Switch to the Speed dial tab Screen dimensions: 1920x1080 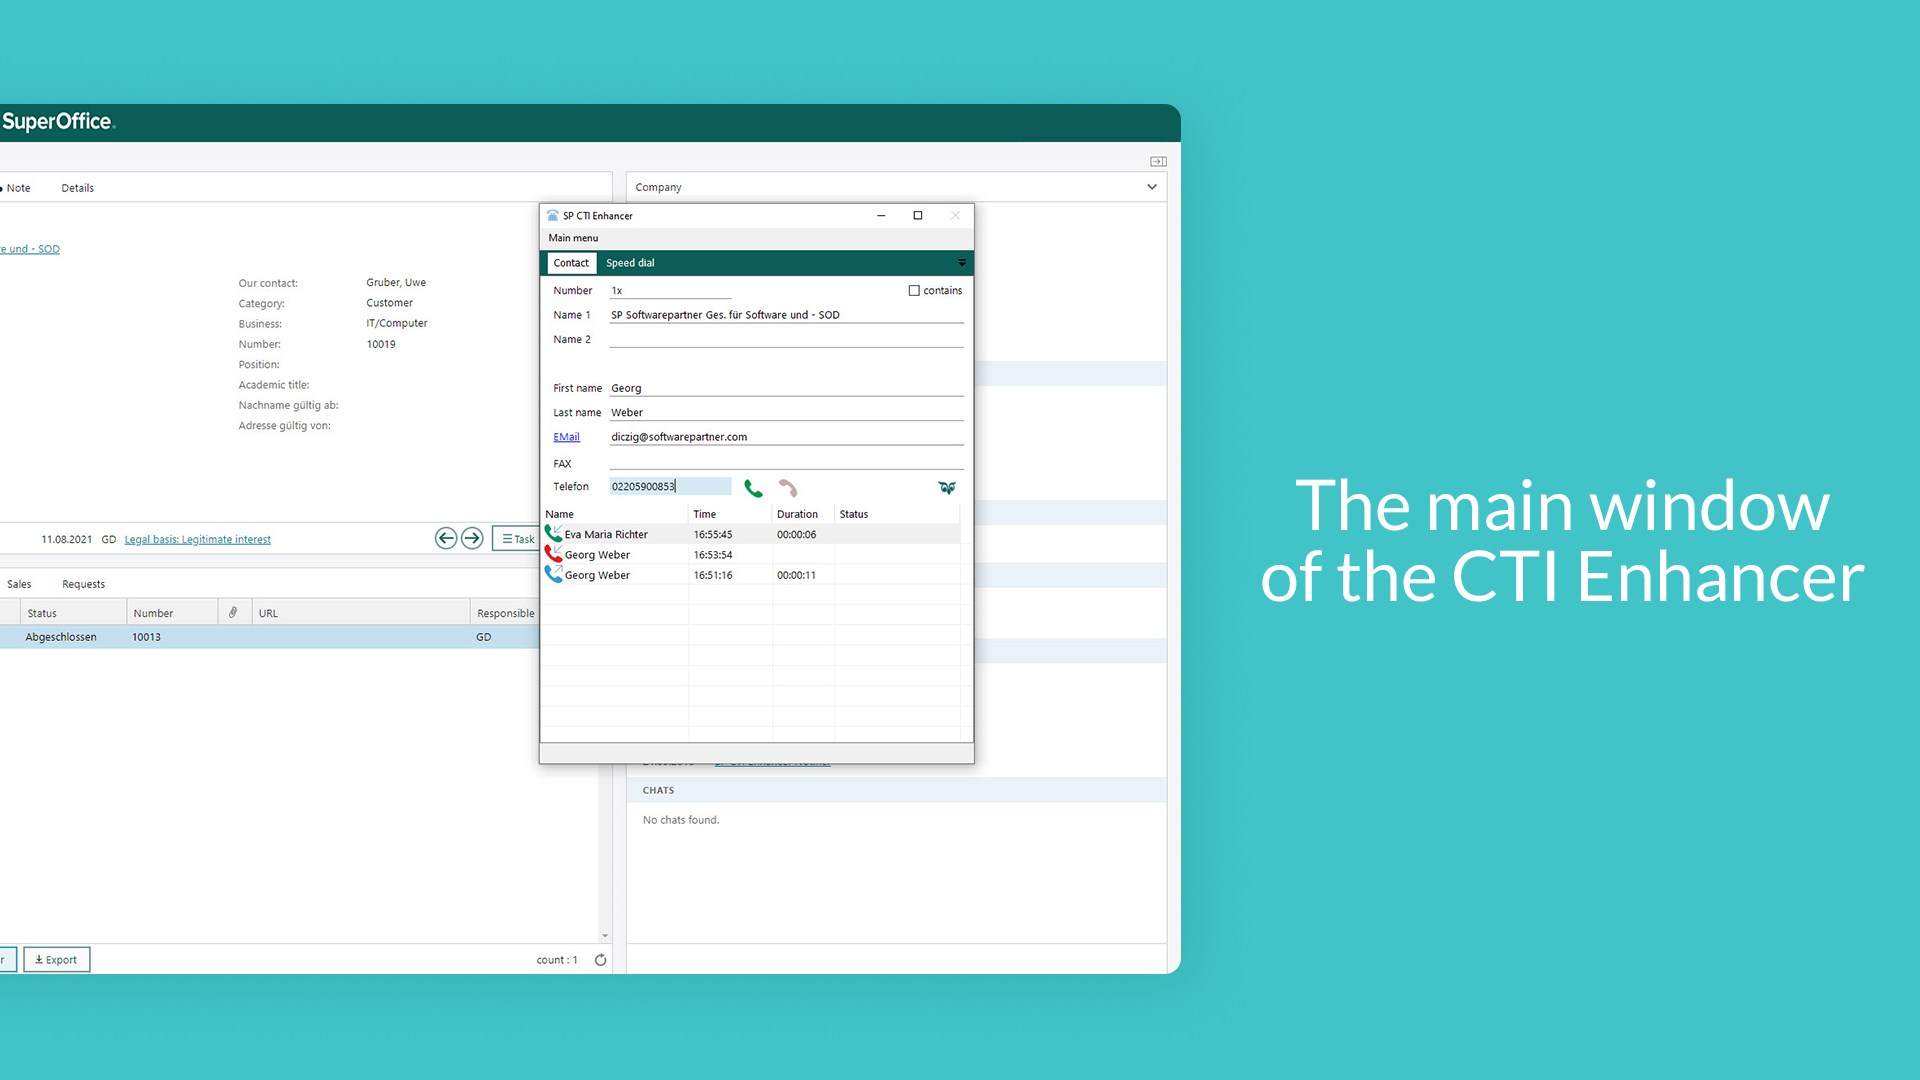[630, 263]
